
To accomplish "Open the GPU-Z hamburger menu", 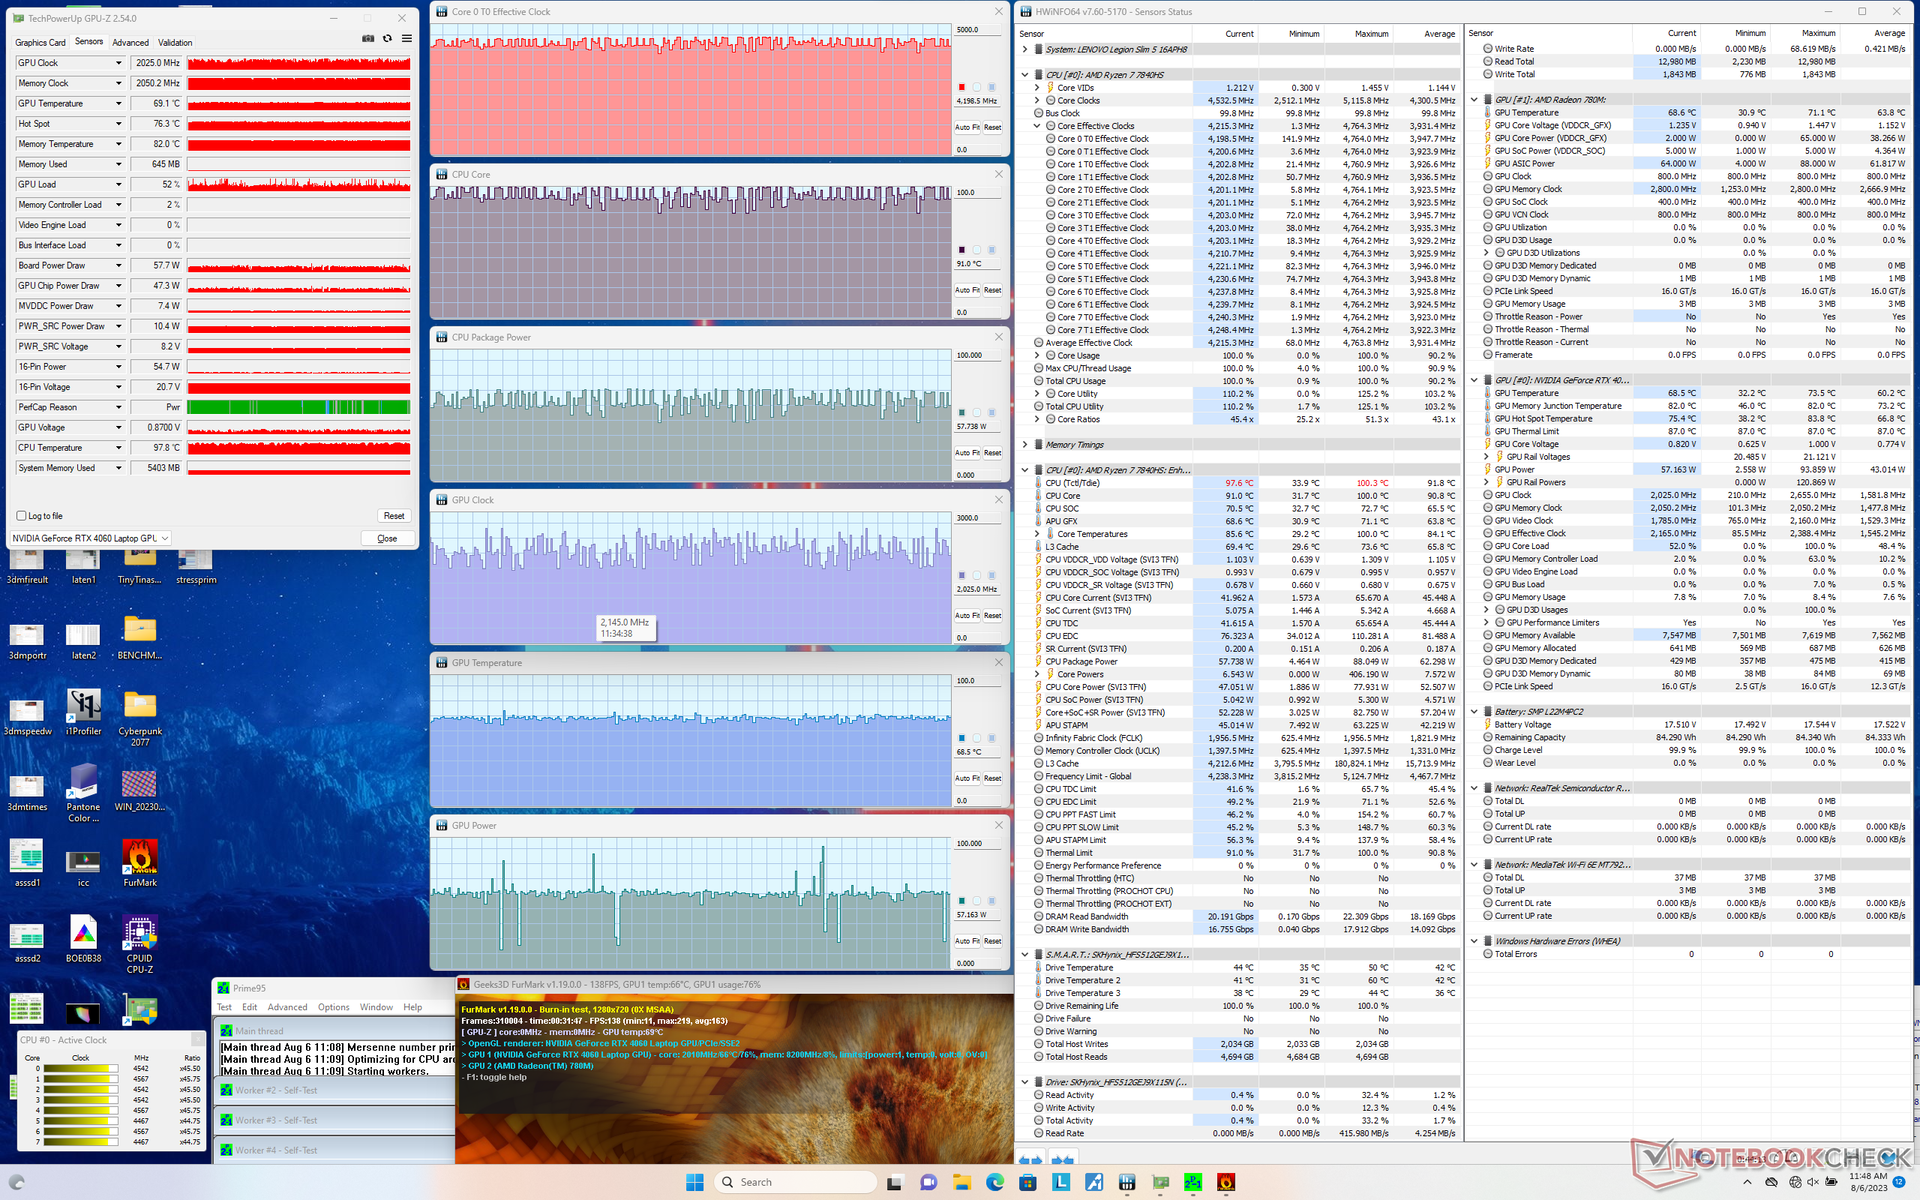I will [406, 39].
